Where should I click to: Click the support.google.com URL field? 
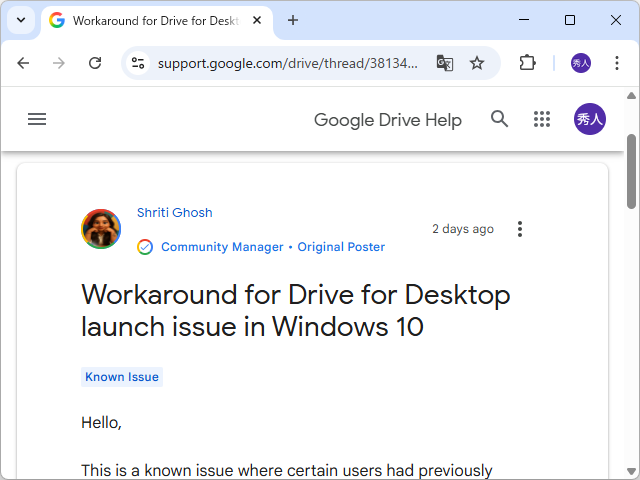click(x=288, y=63)
